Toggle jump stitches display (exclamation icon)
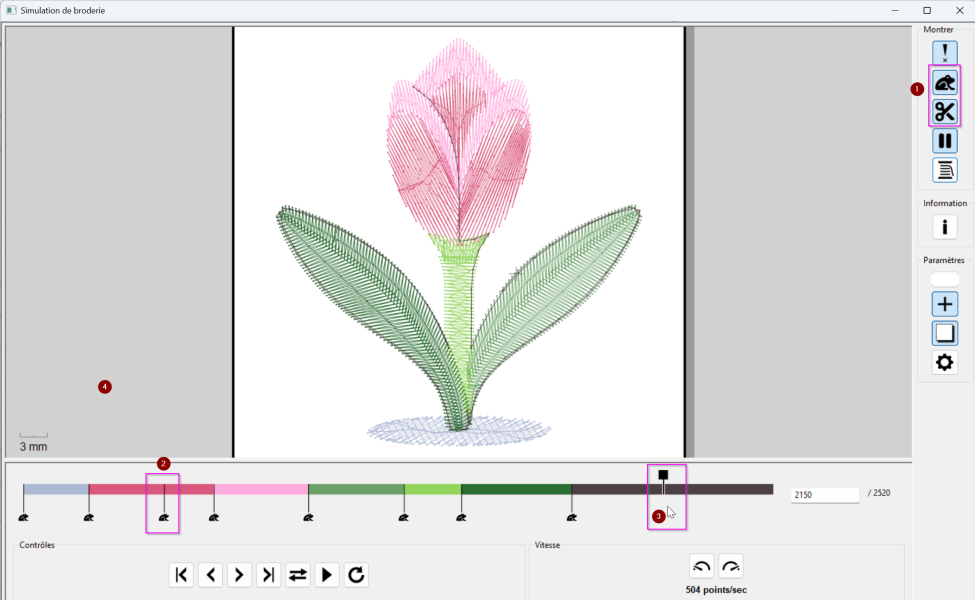Viewport: 975px width, 600px height. tap(945, 53)
